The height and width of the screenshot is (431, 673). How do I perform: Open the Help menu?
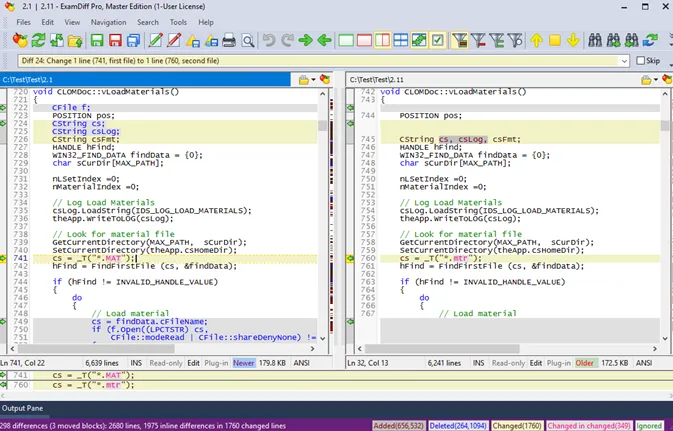coord(206,22)
